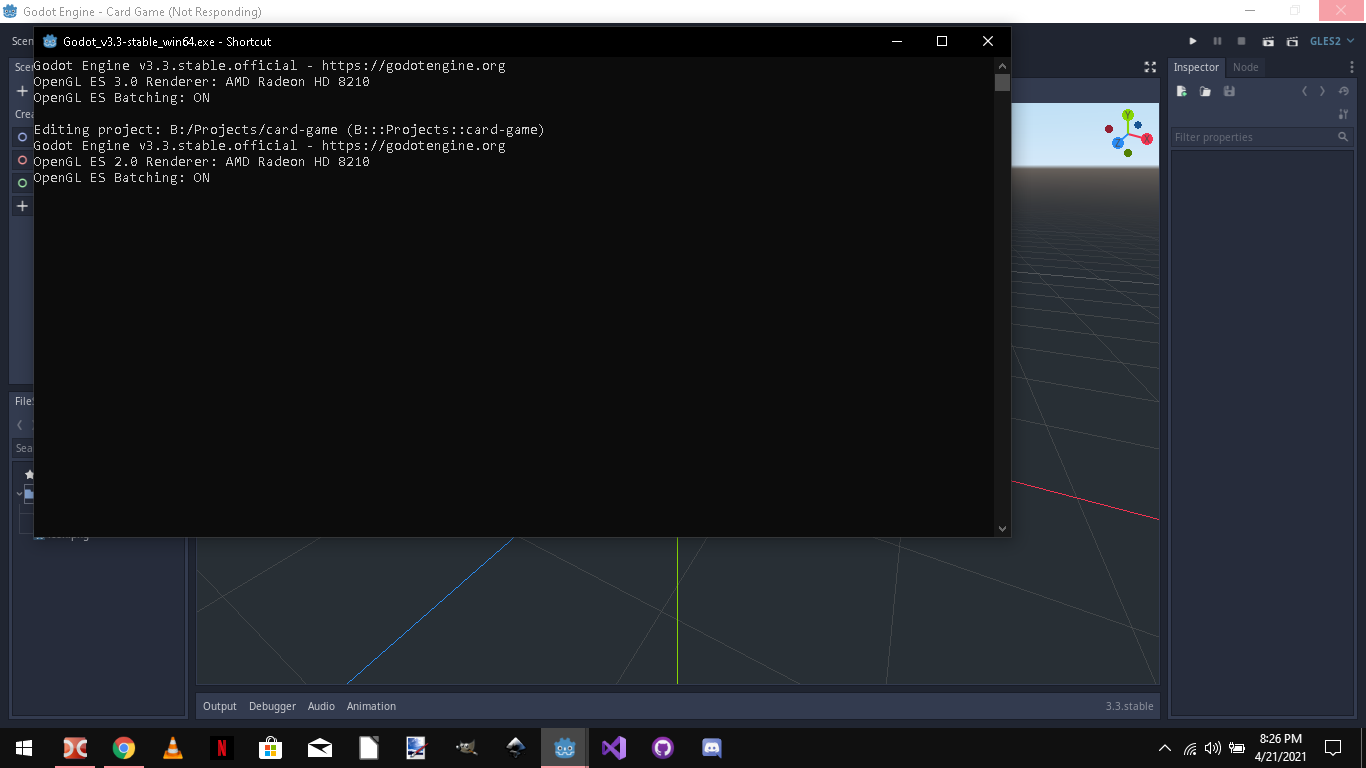
Task: Create a new resource in the Inspector
Action: coord(1182,91)
